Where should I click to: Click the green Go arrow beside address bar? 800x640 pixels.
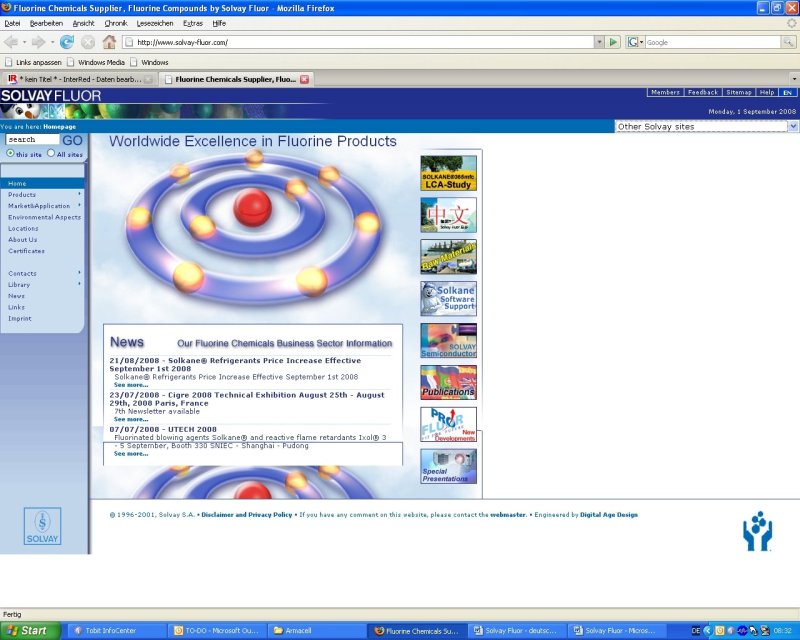[x=613, y=42]
